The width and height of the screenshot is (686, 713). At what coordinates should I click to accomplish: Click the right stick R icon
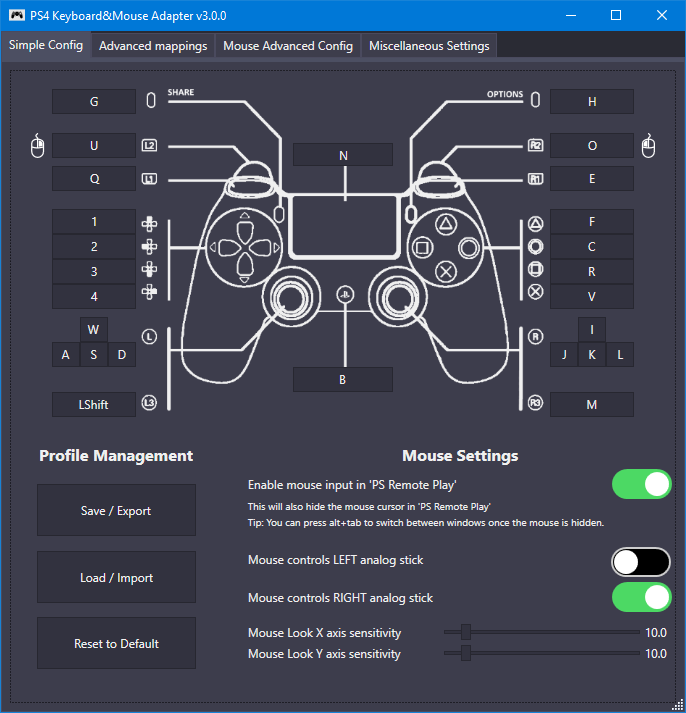click(536, 336)
